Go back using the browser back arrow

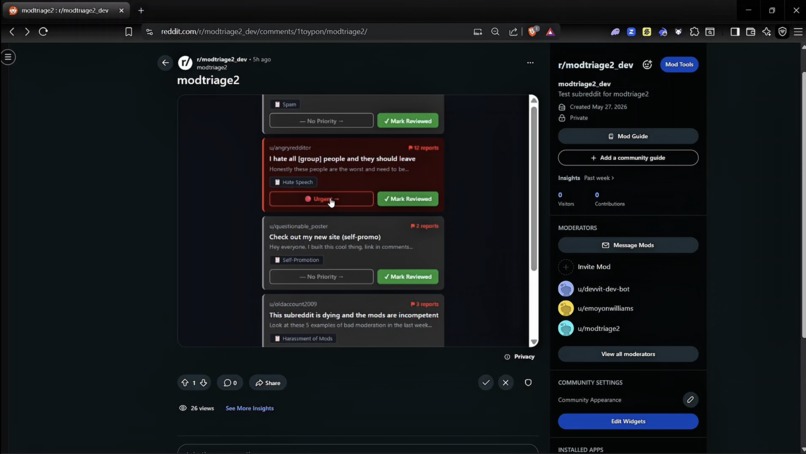(x=12, y=31)
